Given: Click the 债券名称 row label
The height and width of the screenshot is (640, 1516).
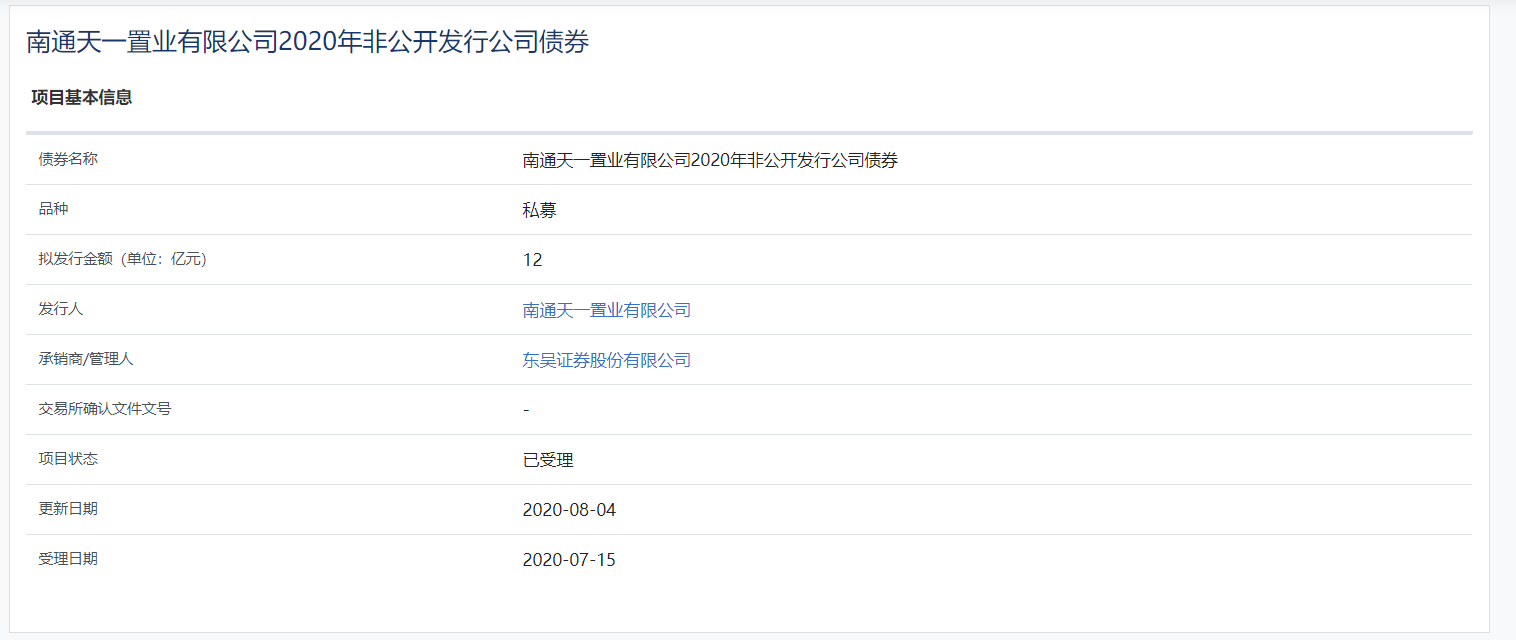Looking at the screenshot, I should (68, 159).
